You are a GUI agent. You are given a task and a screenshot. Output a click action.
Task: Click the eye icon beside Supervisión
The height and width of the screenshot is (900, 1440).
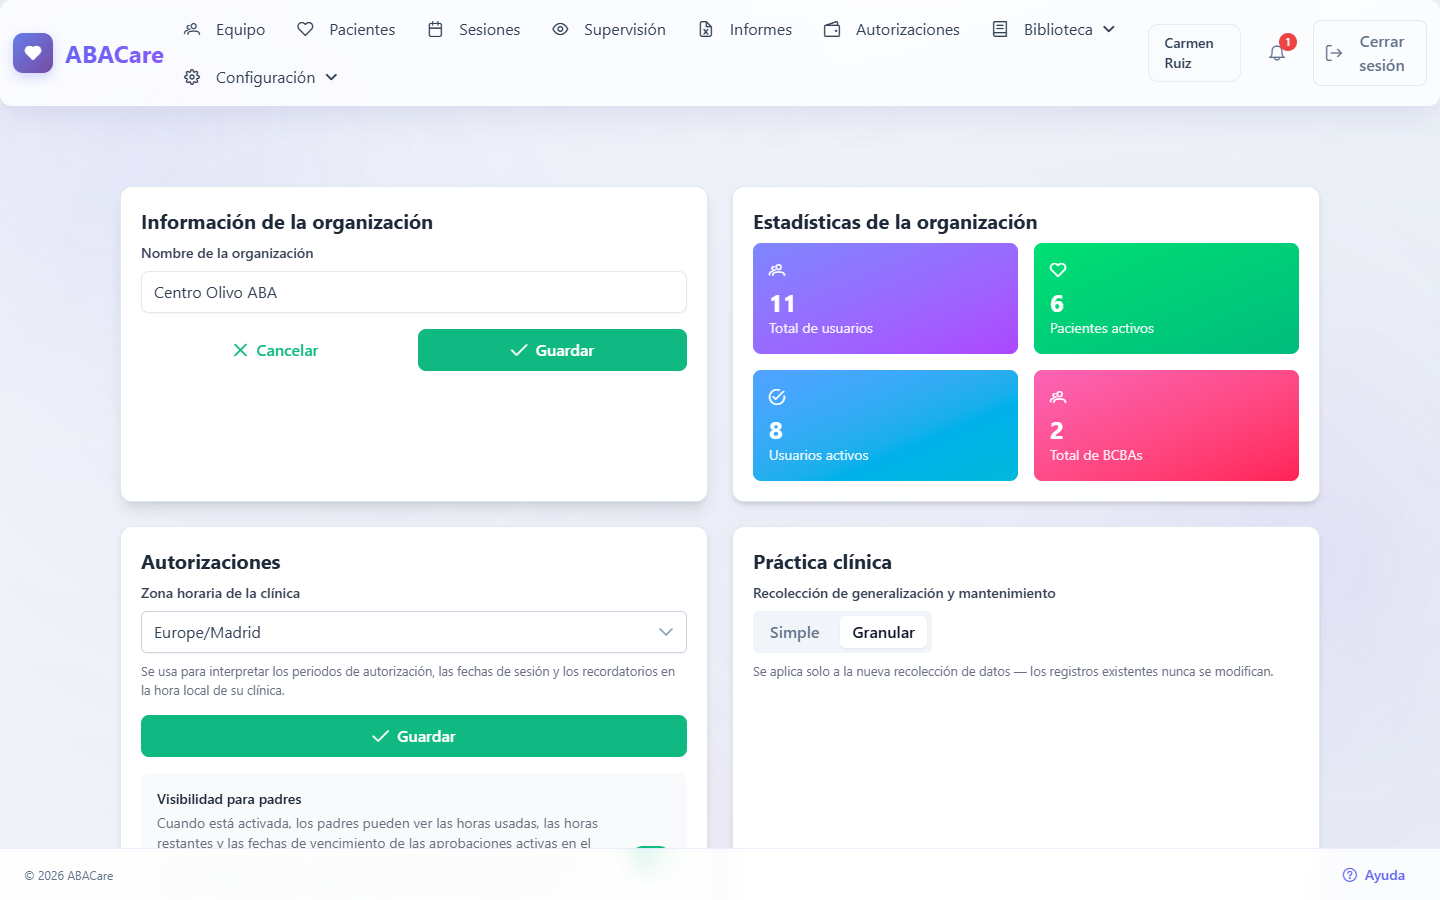pos(560,29)
